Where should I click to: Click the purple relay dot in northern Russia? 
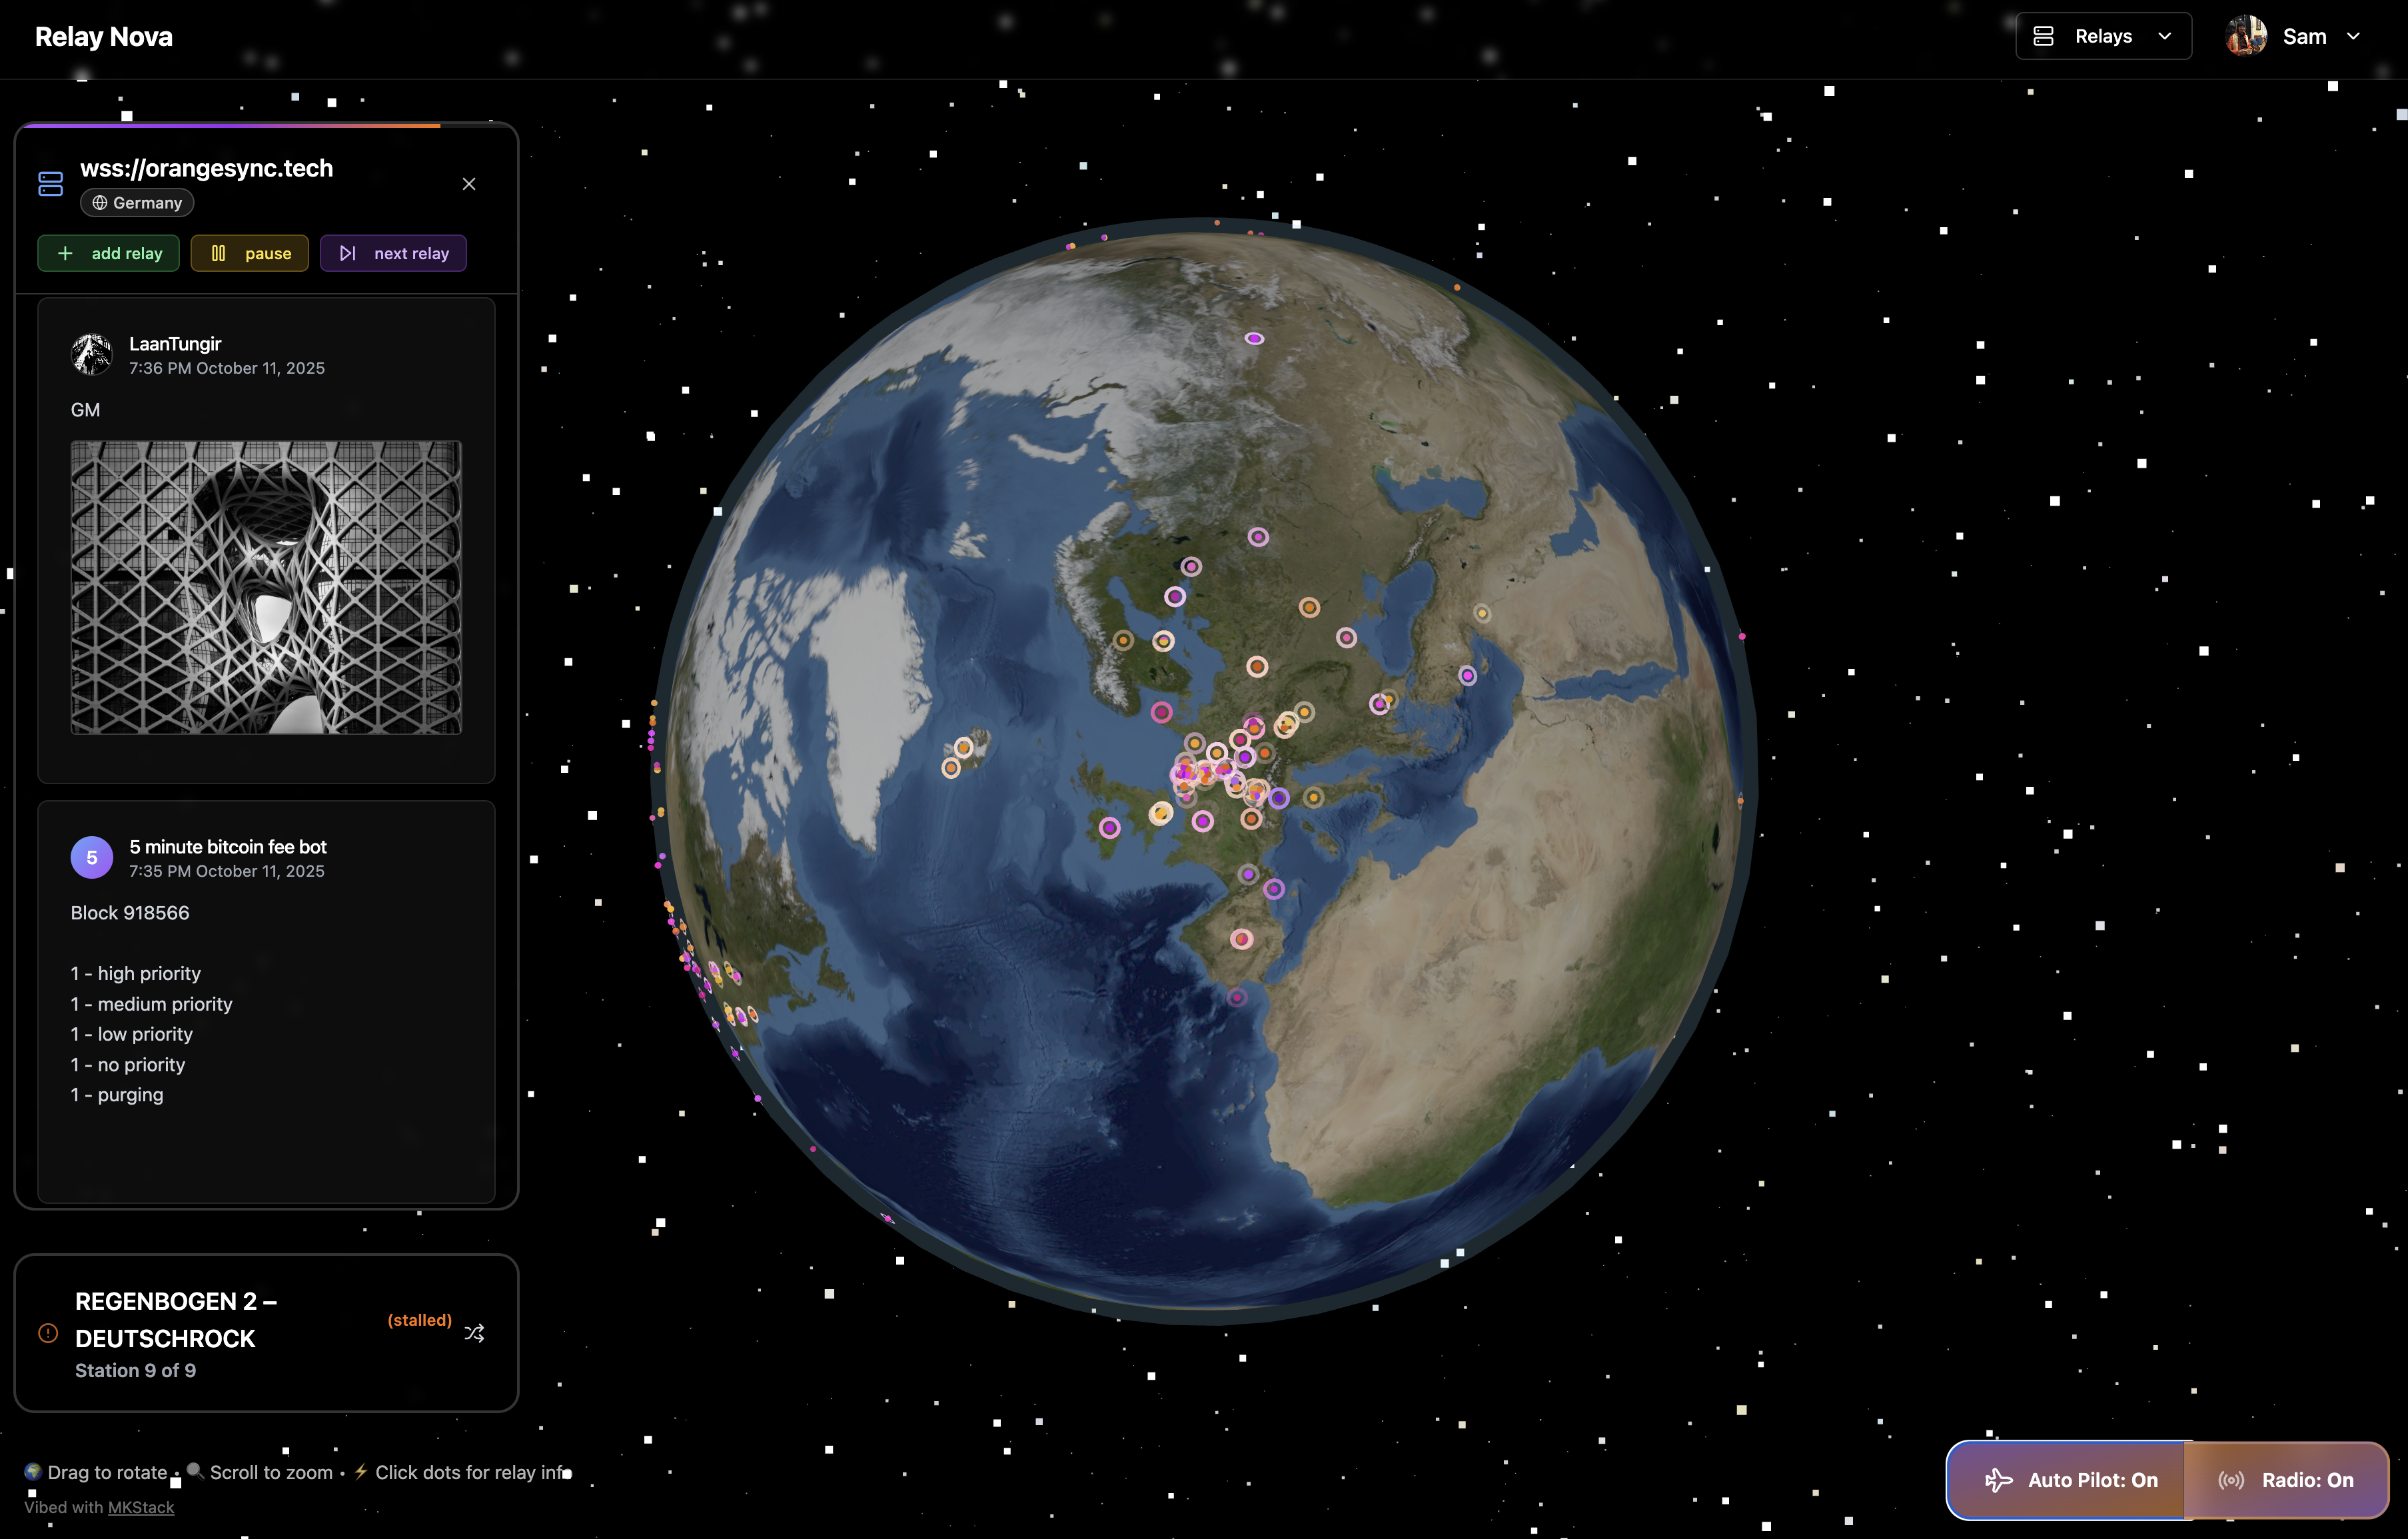point(1254,339)
